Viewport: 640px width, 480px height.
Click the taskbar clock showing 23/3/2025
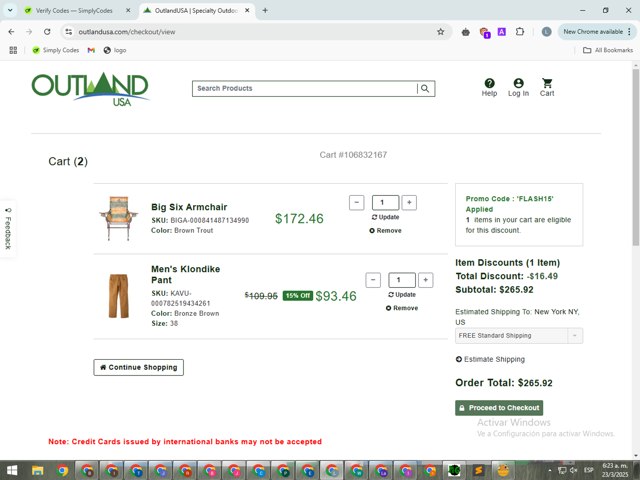pos(615,470)
